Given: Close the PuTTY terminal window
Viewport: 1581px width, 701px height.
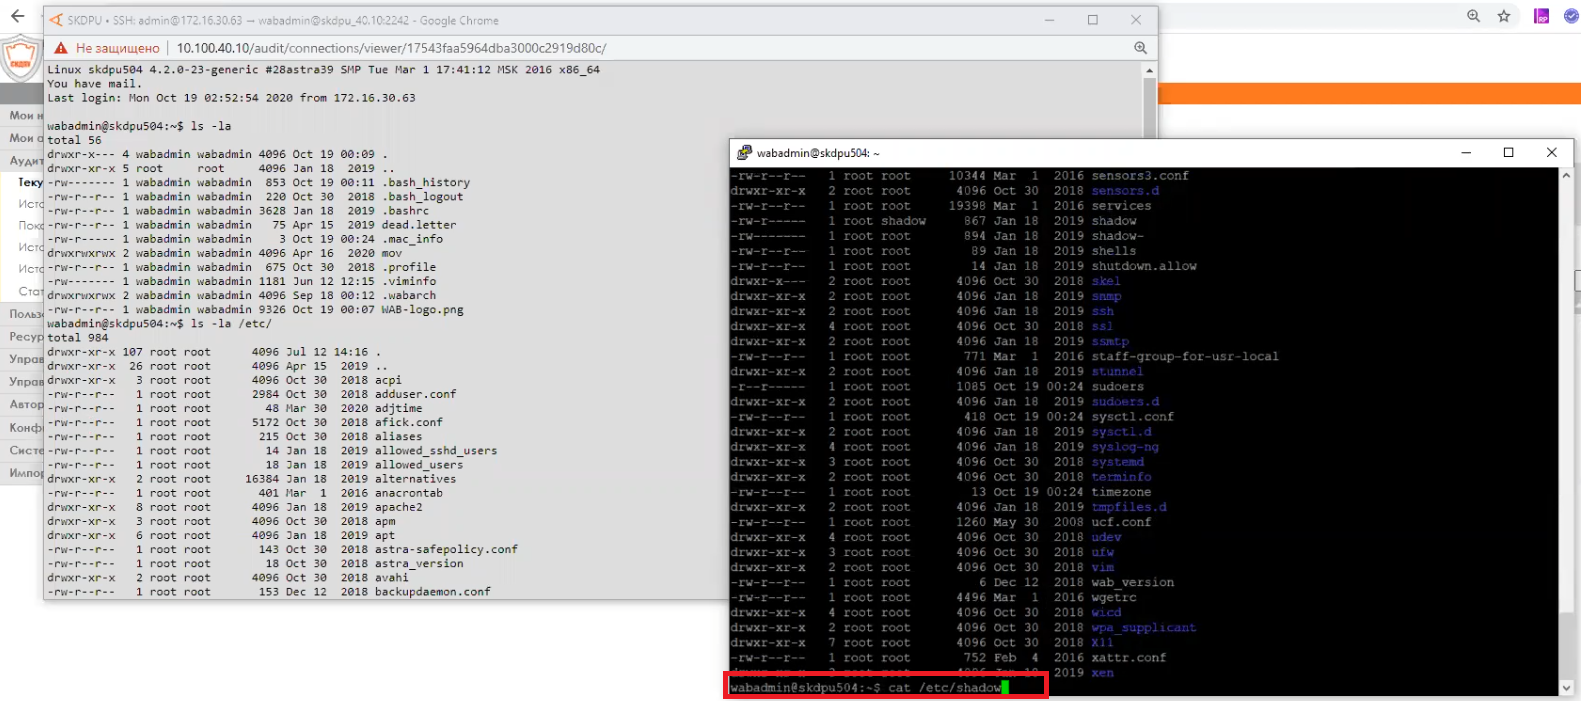Looking at the screenshot, I should pos(1552,153).
